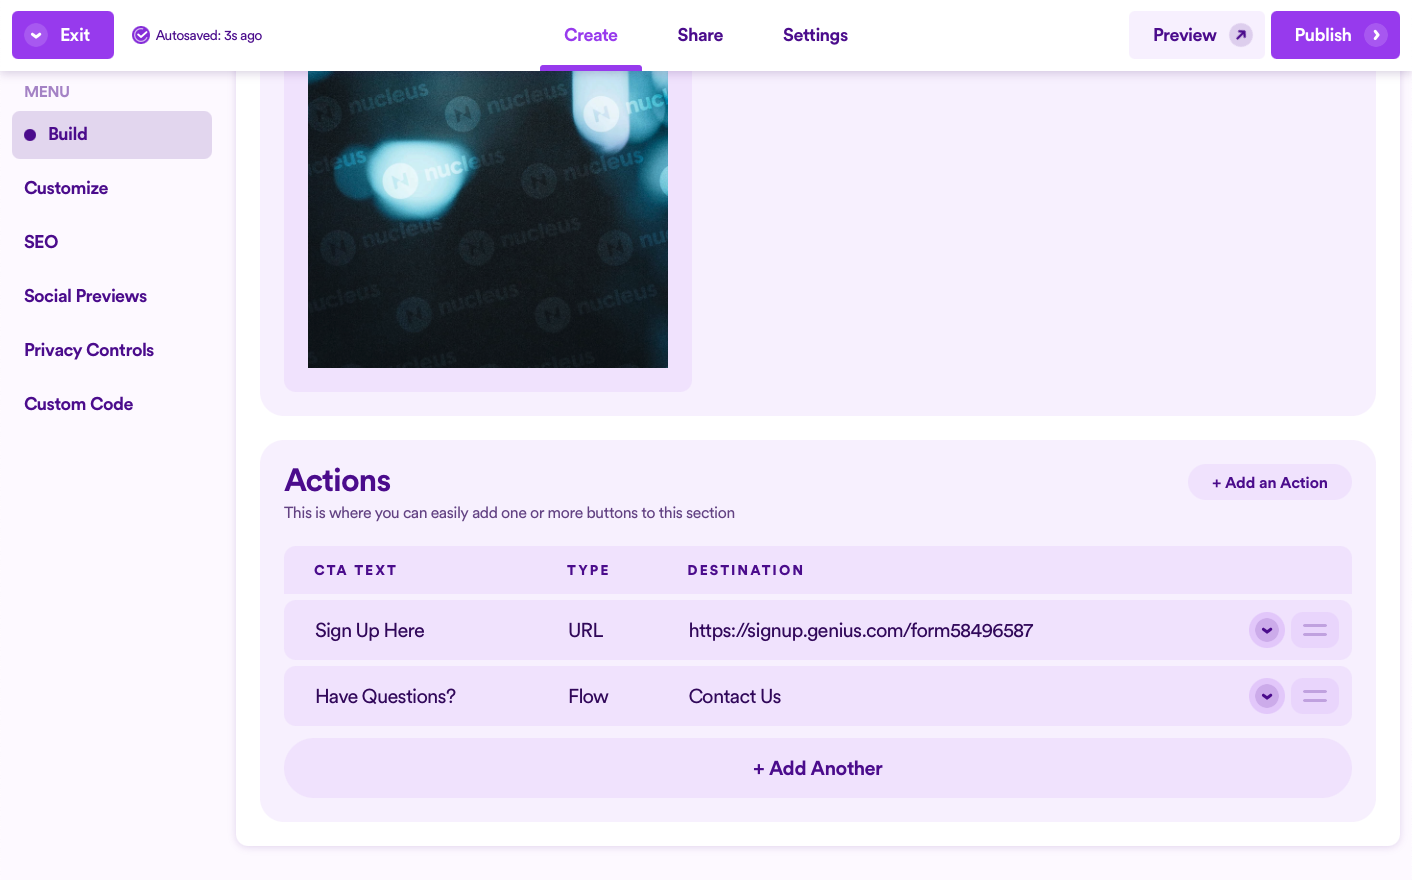Click the nucleus image thumbnail
Screen dimensions: 1412x880
pyautogui.click(x=488, y=219)
